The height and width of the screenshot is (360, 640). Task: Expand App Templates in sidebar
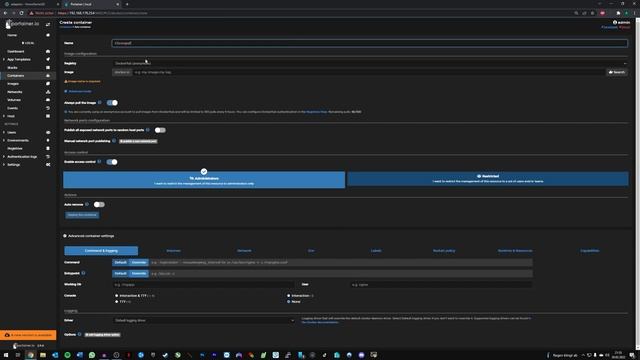point(4,60)
